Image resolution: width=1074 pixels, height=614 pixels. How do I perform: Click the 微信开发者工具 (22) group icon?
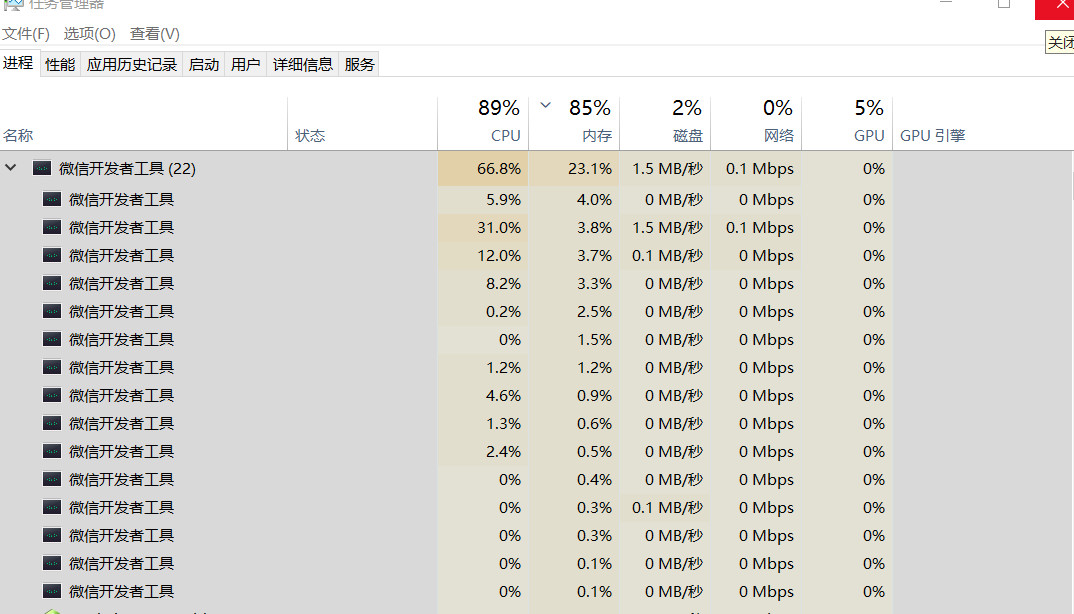[42, 168]
